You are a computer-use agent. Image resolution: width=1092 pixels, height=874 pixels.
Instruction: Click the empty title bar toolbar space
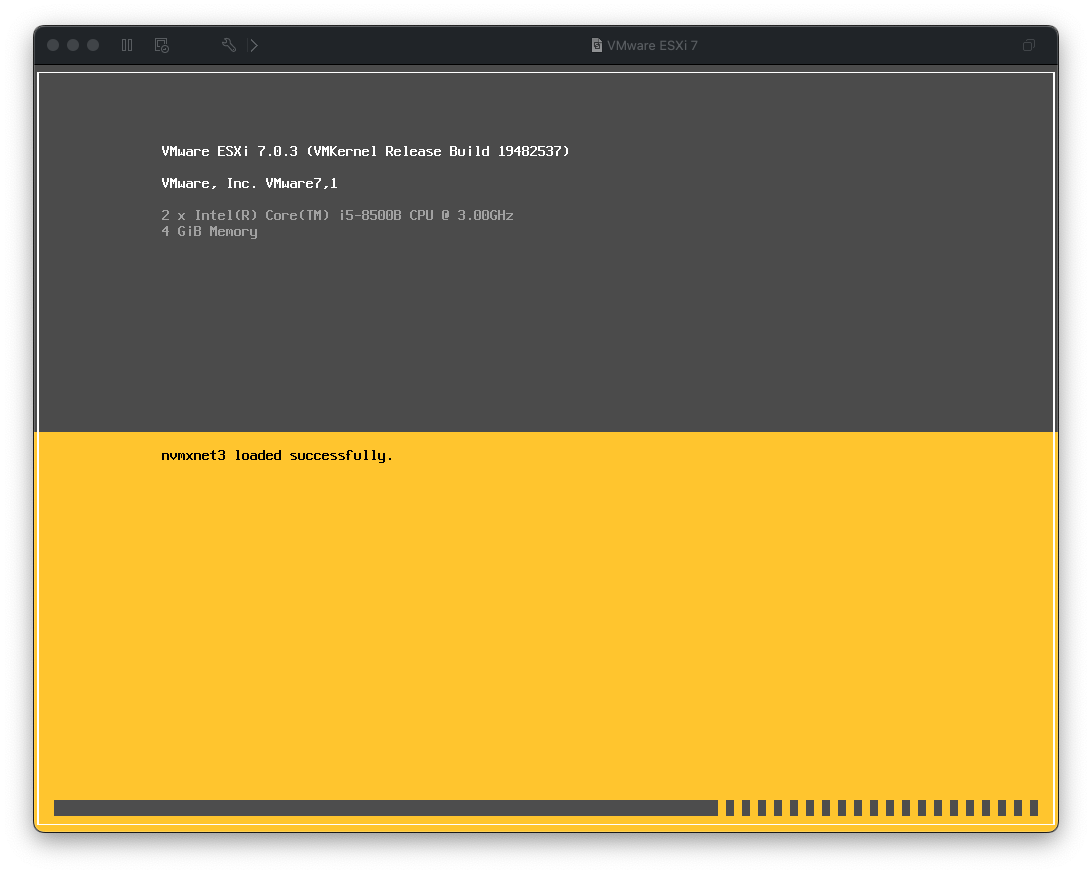pyautogui.click(x=420, y=45)
